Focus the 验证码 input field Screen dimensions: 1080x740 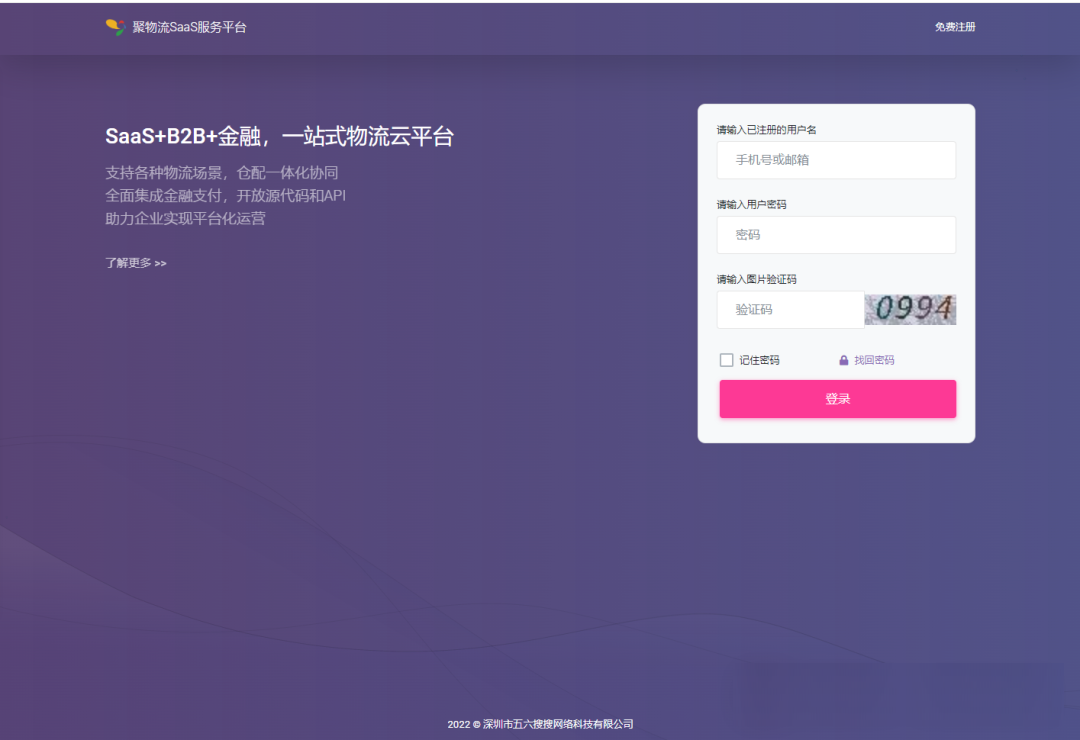coord(790,309)
